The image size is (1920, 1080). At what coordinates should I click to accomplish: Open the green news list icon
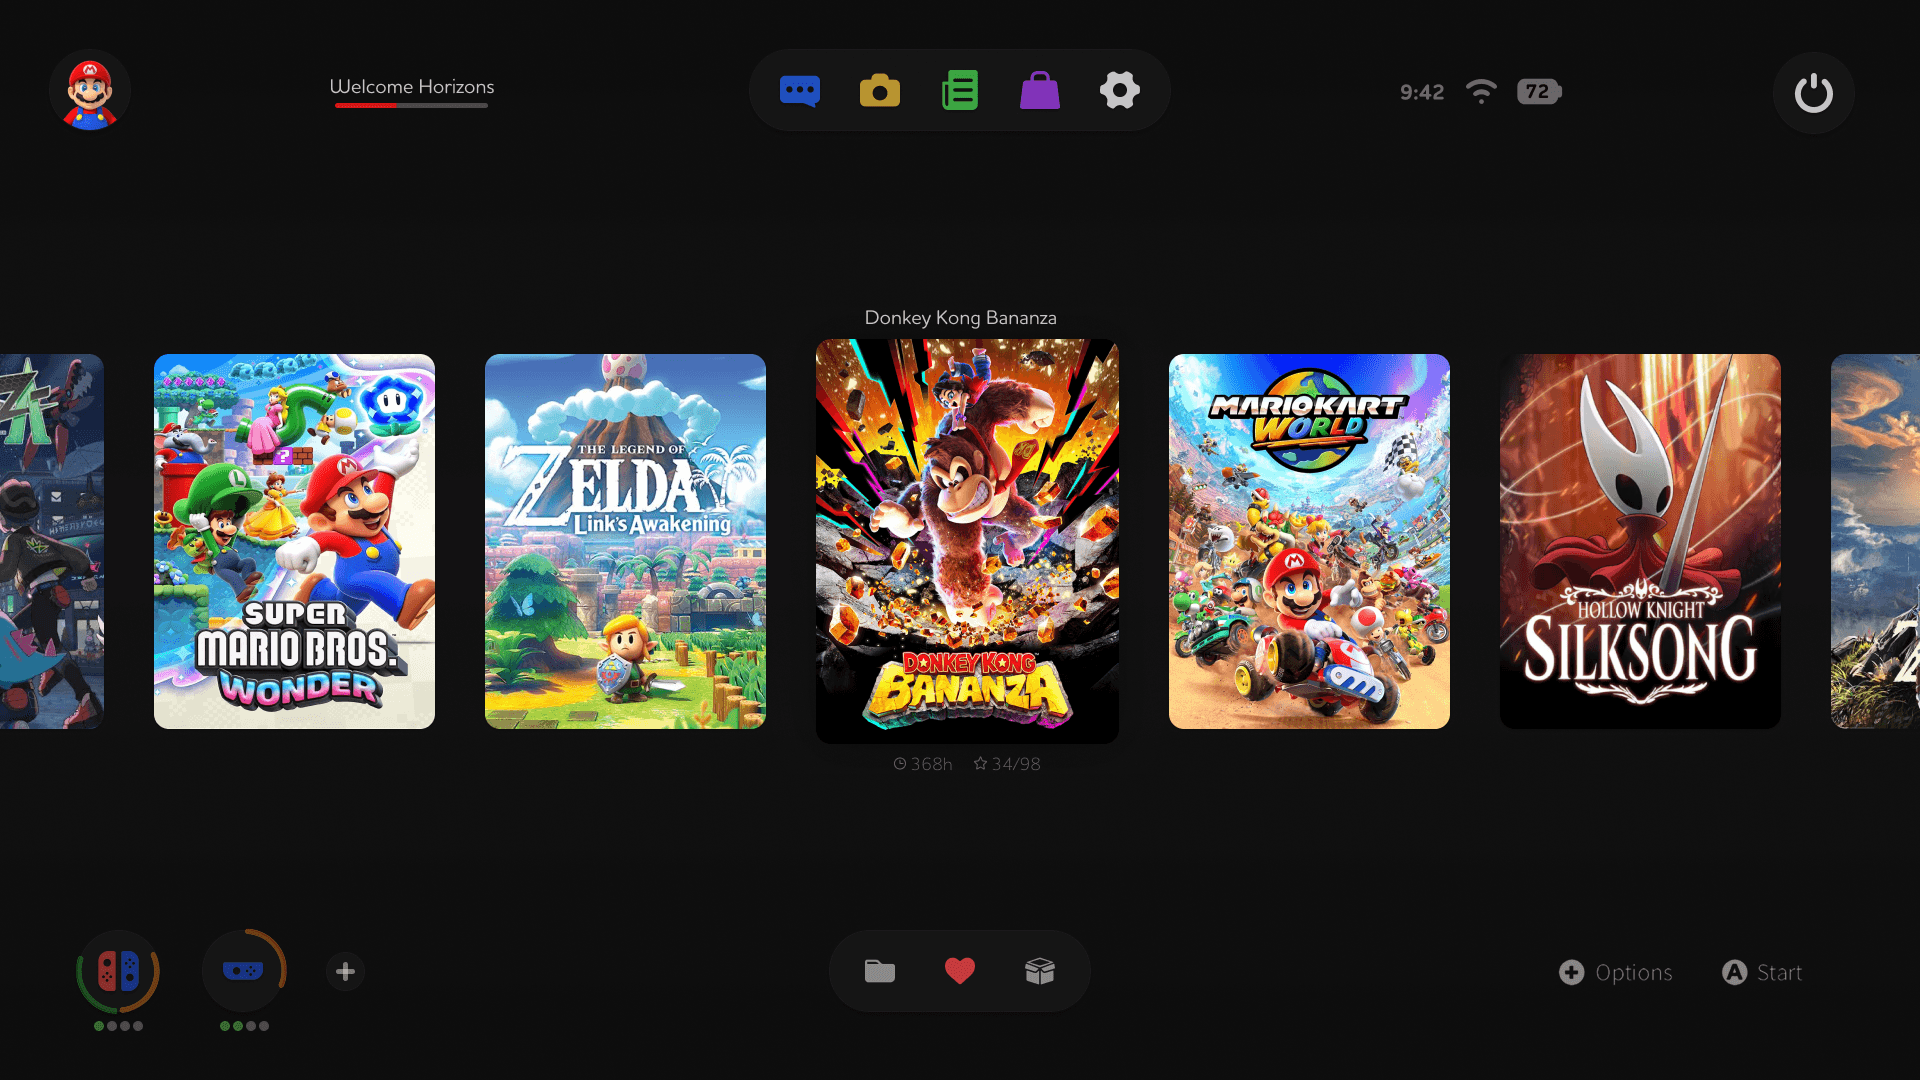click(960, 91)
